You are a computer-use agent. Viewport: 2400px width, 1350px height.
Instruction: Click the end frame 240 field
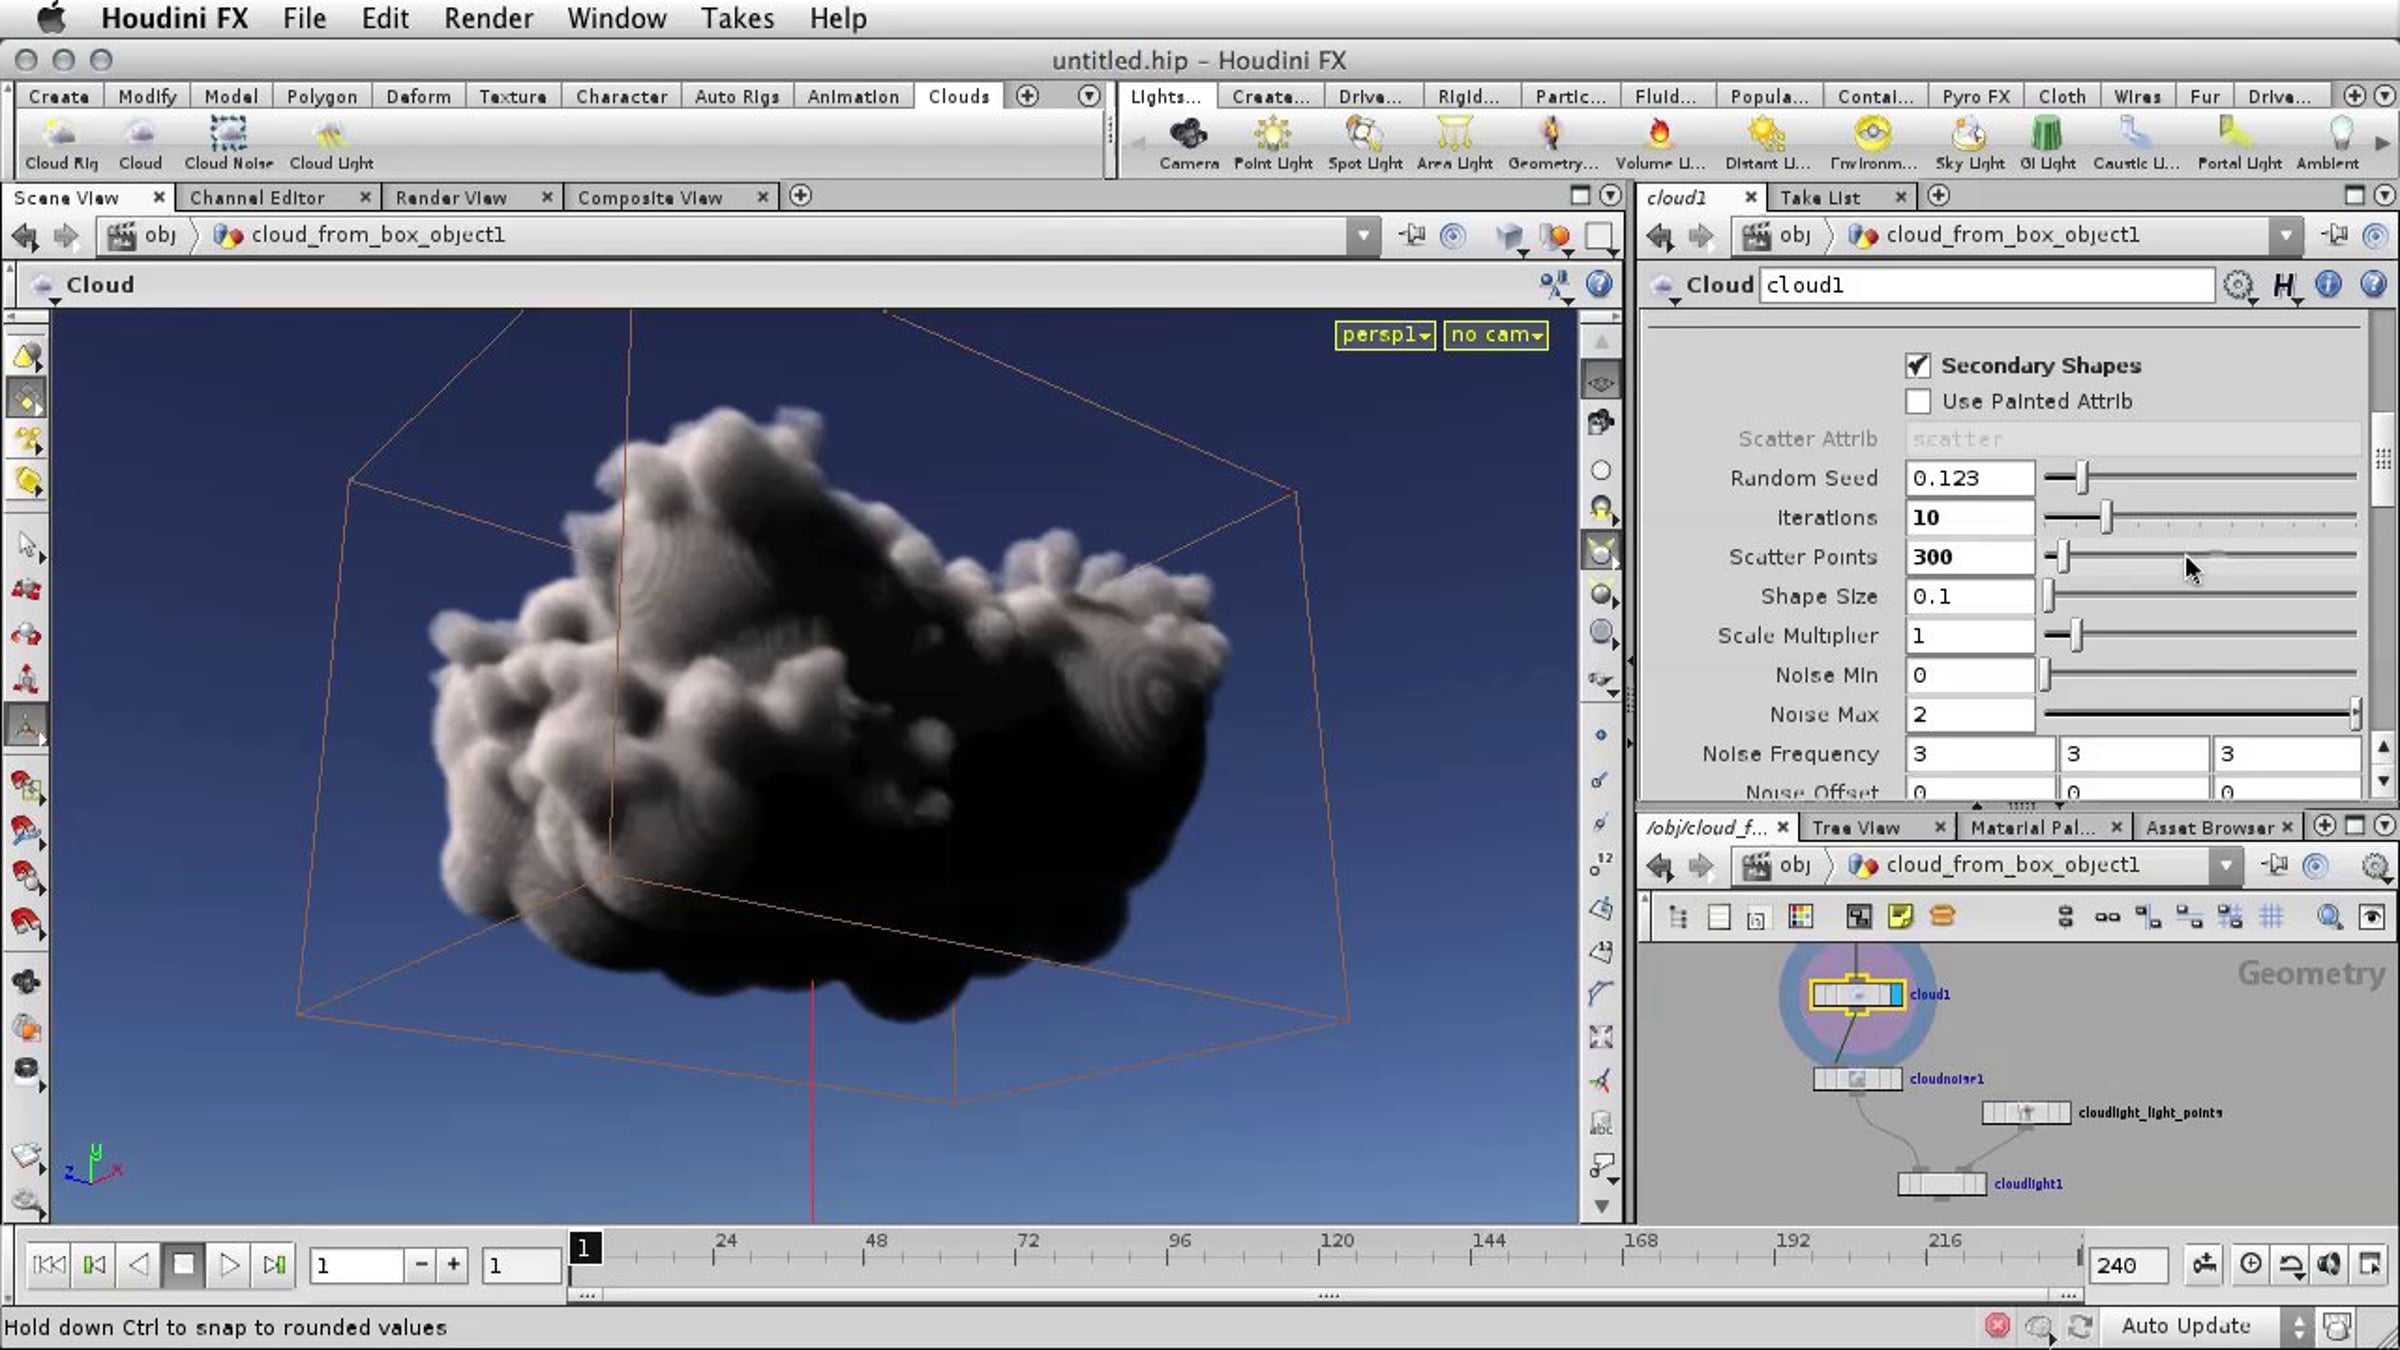[2127, 1266]
